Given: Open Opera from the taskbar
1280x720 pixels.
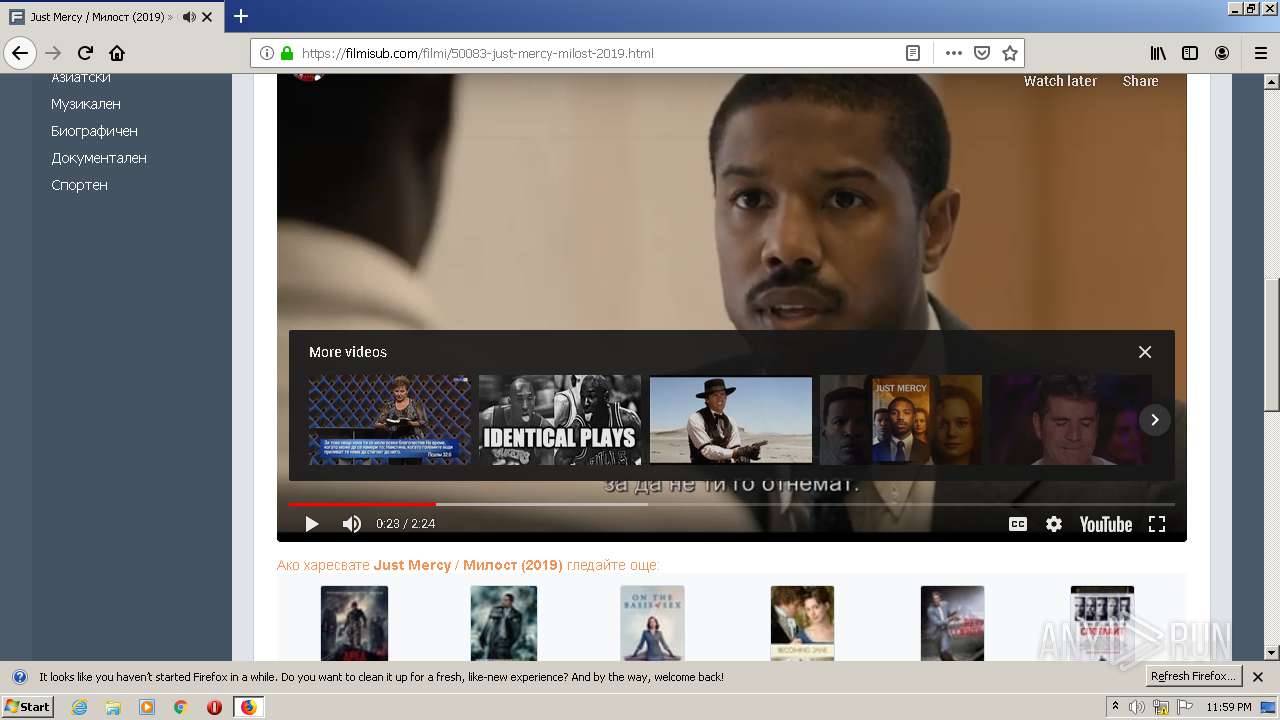Looking at the screenshot, I should [214, 707].
